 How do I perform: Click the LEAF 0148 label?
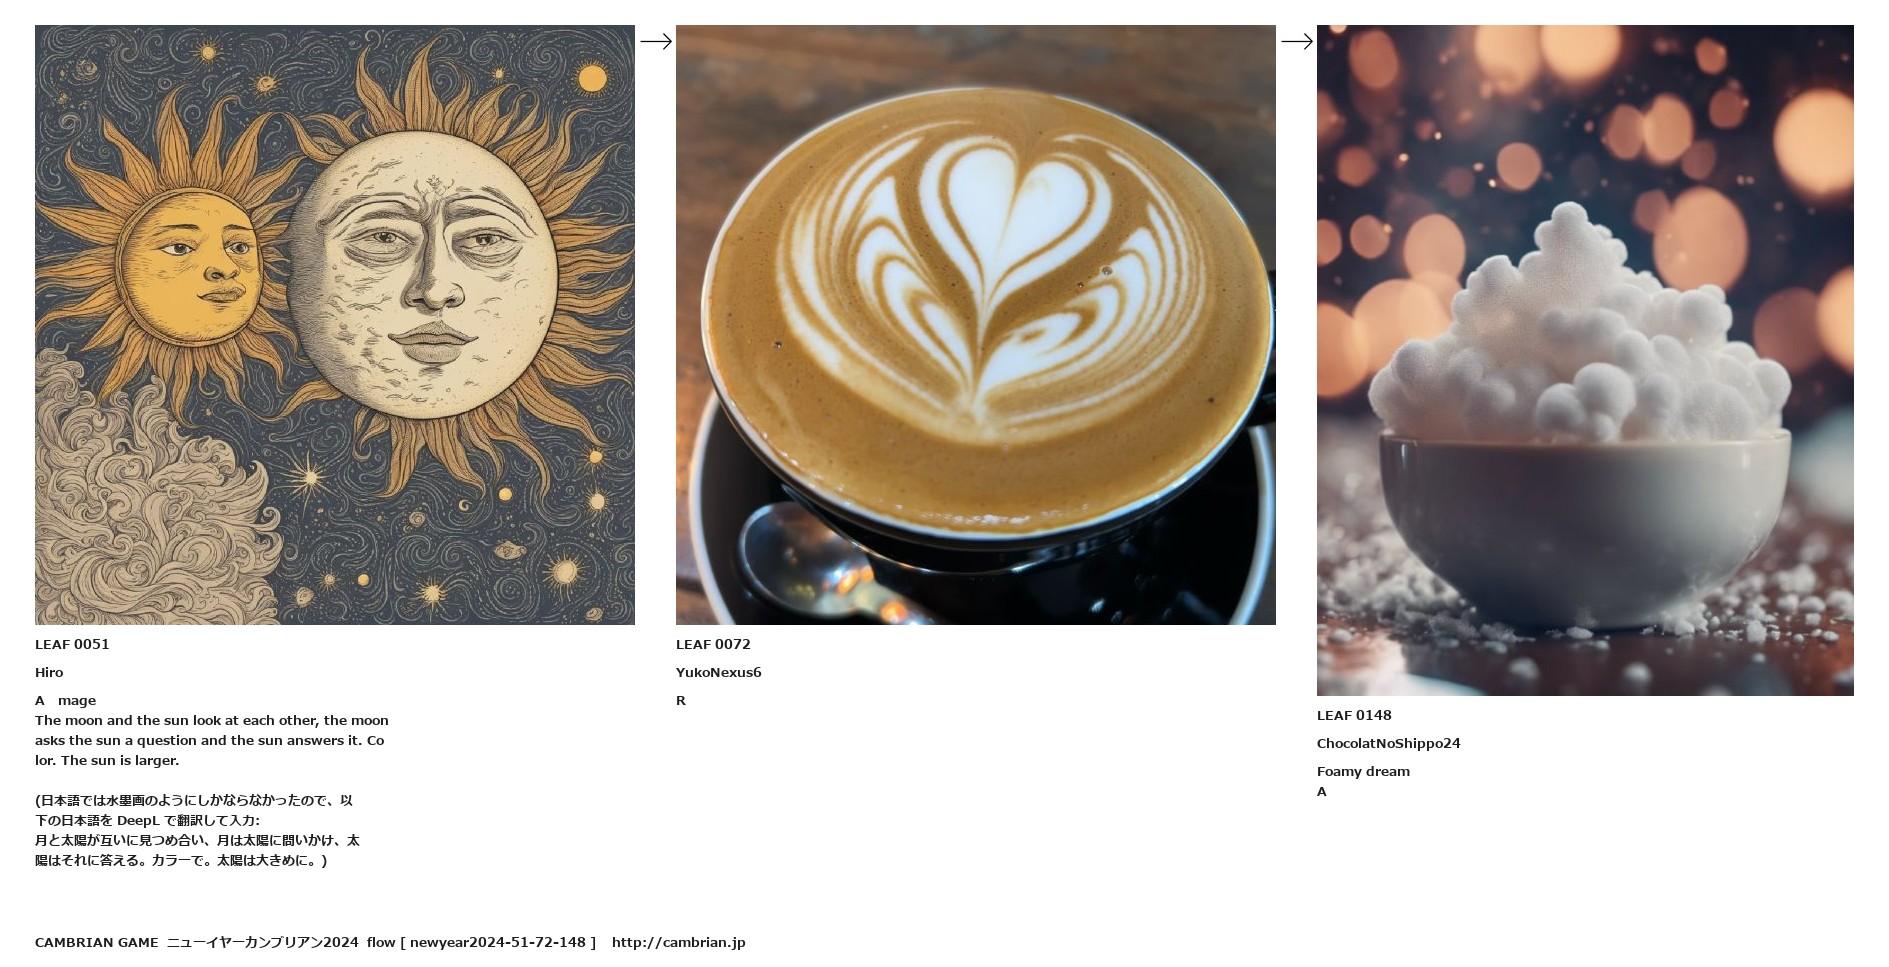[x=1354, y=715]
